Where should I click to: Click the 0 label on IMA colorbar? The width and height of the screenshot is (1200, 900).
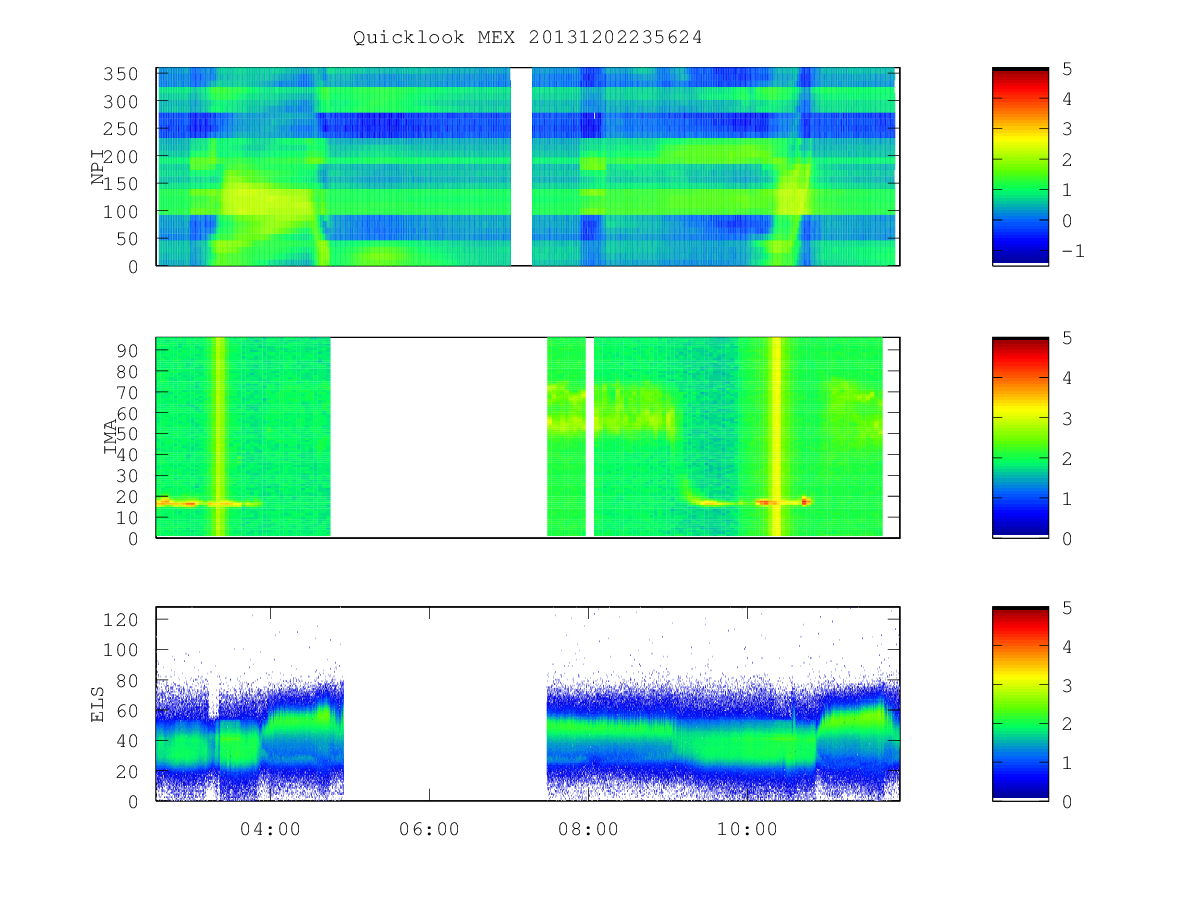1066,538
